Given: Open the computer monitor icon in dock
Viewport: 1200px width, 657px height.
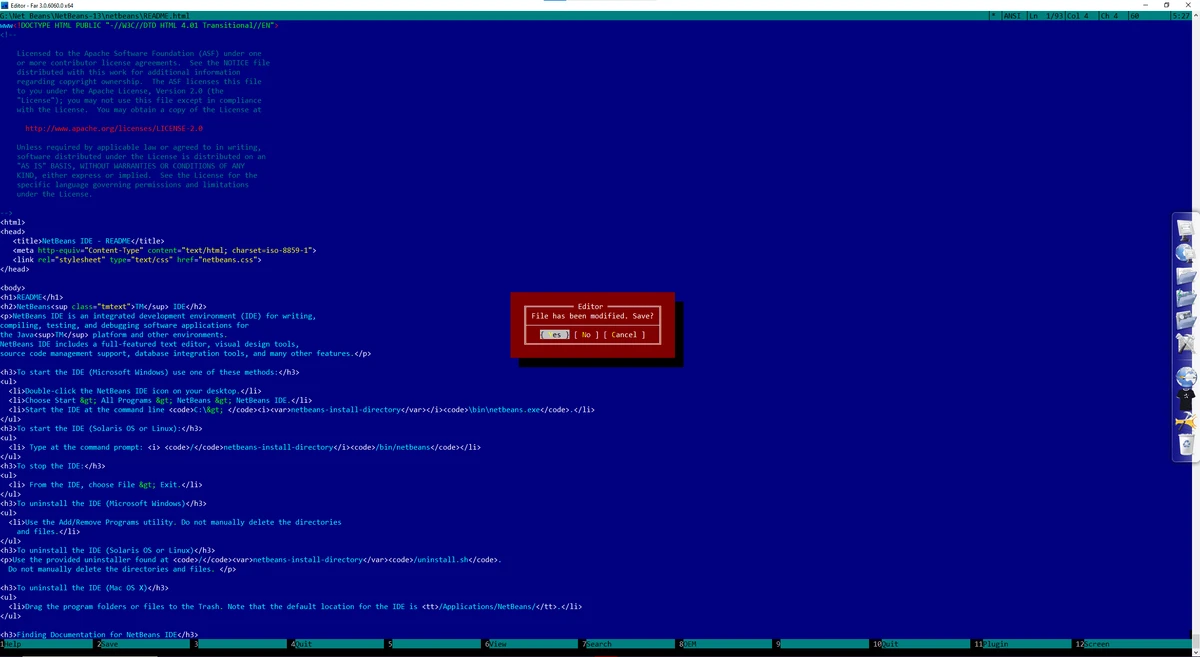Looking at the screenshot, I should (x=1186, y=231).
